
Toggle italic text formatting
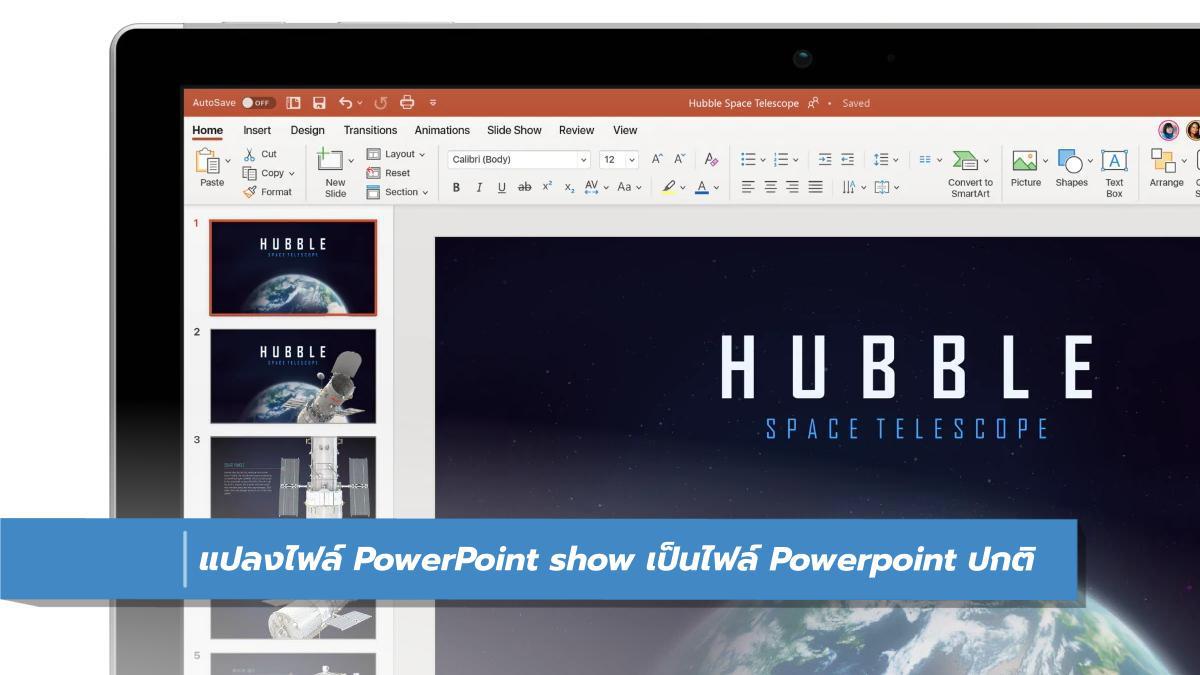(479, 188)
